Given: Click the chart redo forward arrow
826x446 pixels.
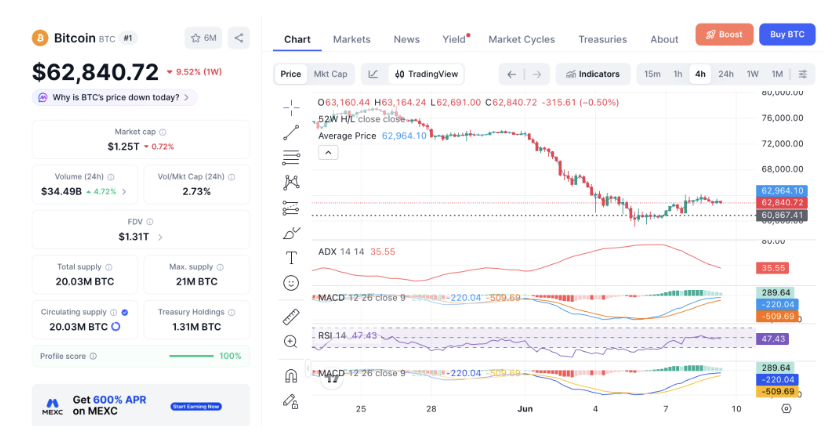Looking at the screenshot, I should (x=537, y=74).
